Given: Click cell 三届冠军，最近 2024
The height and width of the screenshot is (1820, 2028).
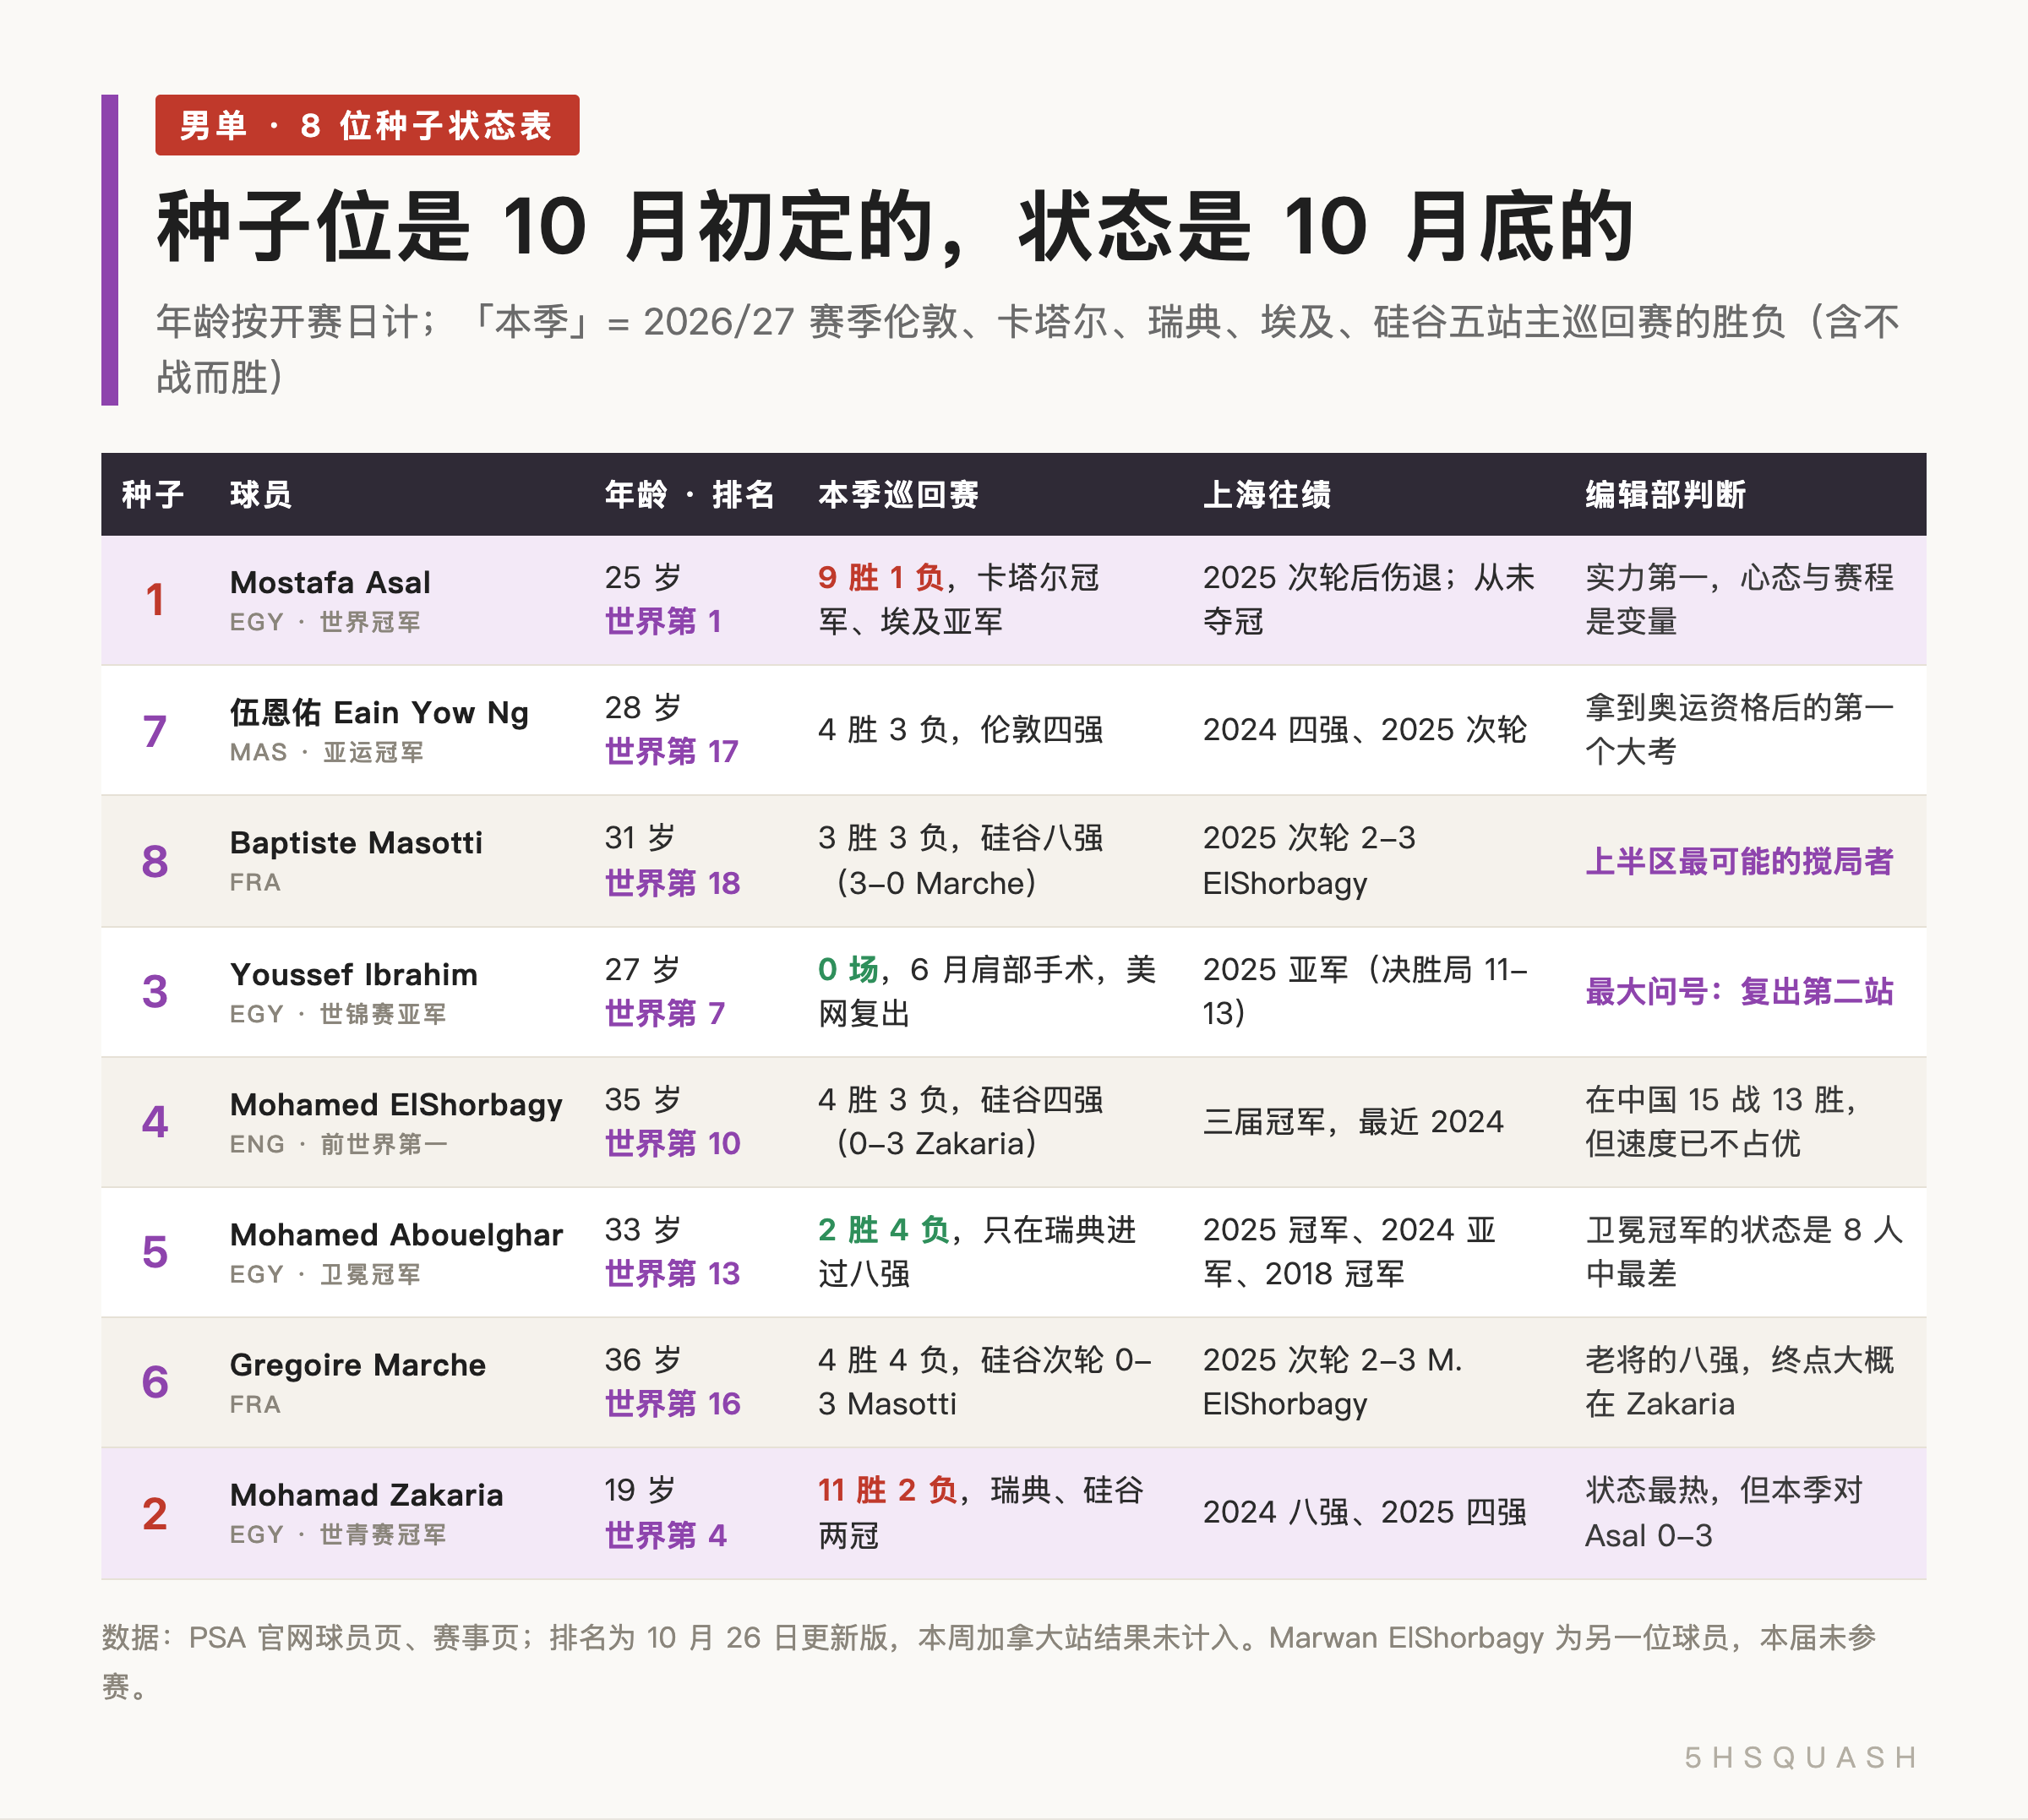Looking at the screenshot, I should [x=1353, y=1121].
